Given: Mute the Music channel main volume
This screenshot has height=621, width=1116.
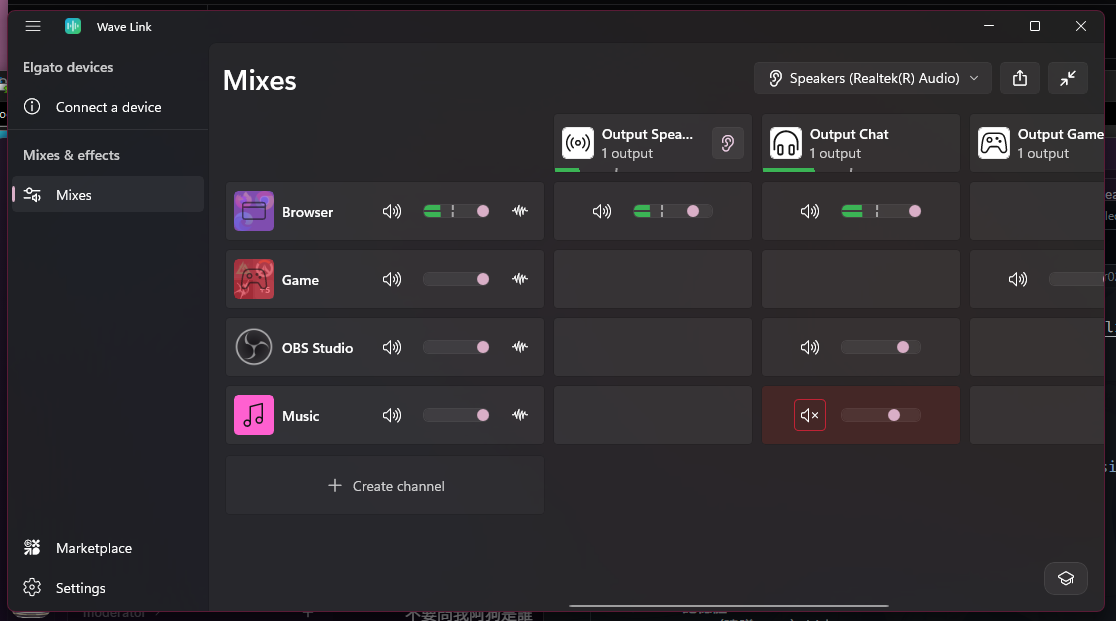Looking at the screenshot, I should point(391,415).
